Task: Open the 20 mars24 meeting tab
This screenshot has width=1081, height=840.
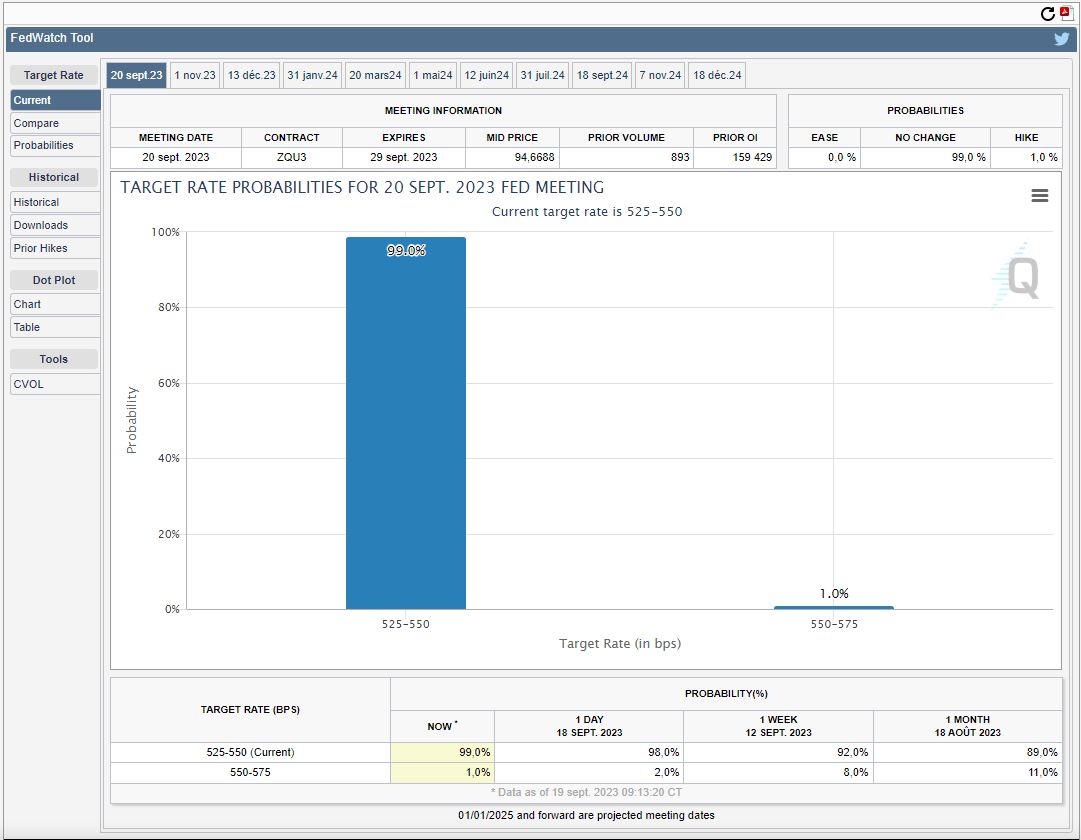Action: point(375,75)
